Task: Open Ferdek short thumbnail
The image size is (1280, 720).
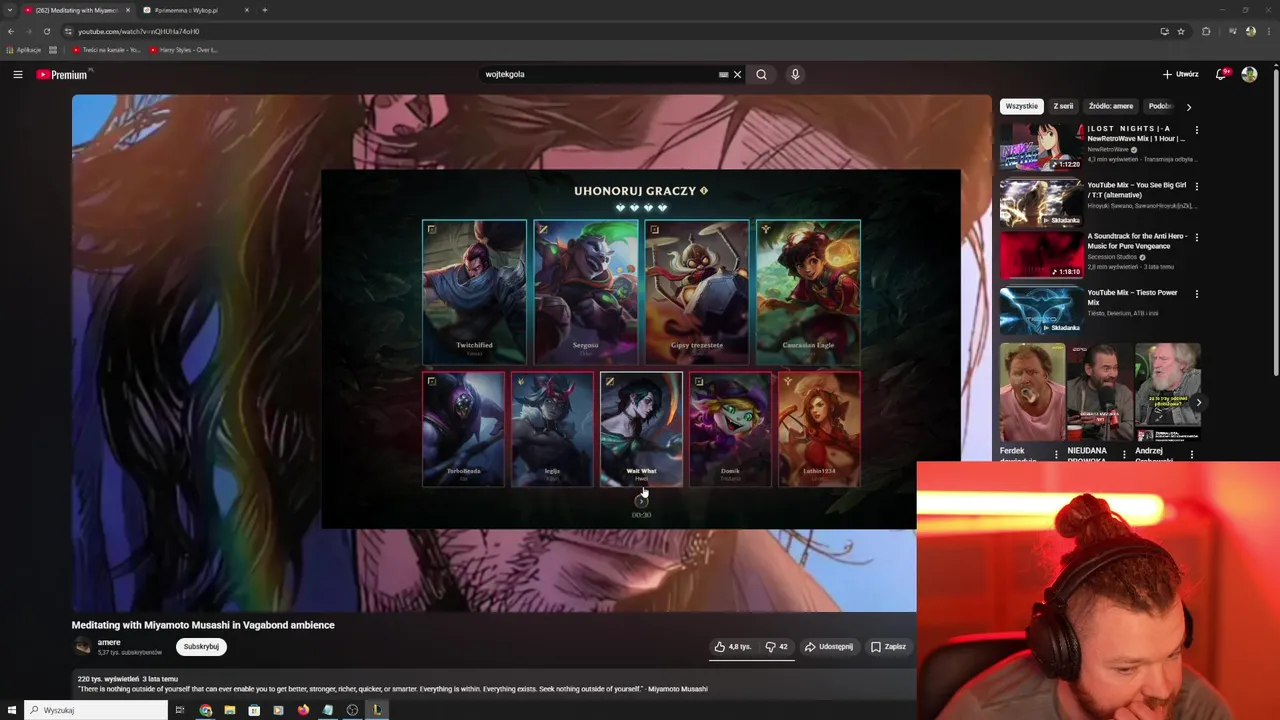Action: pyautogui.click(x=1032, y=392)
